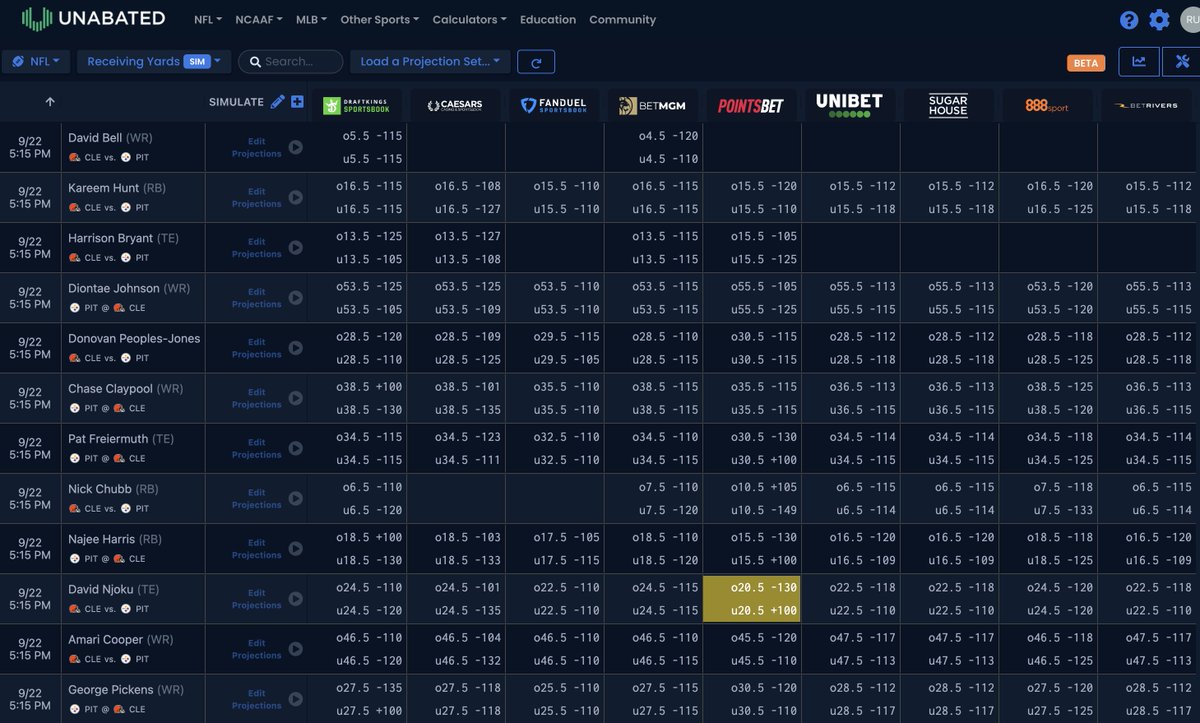This screenshot has height=723, width=1200.
Task: Run simulation play button for Amari Cooper
Action: (295, 649)
